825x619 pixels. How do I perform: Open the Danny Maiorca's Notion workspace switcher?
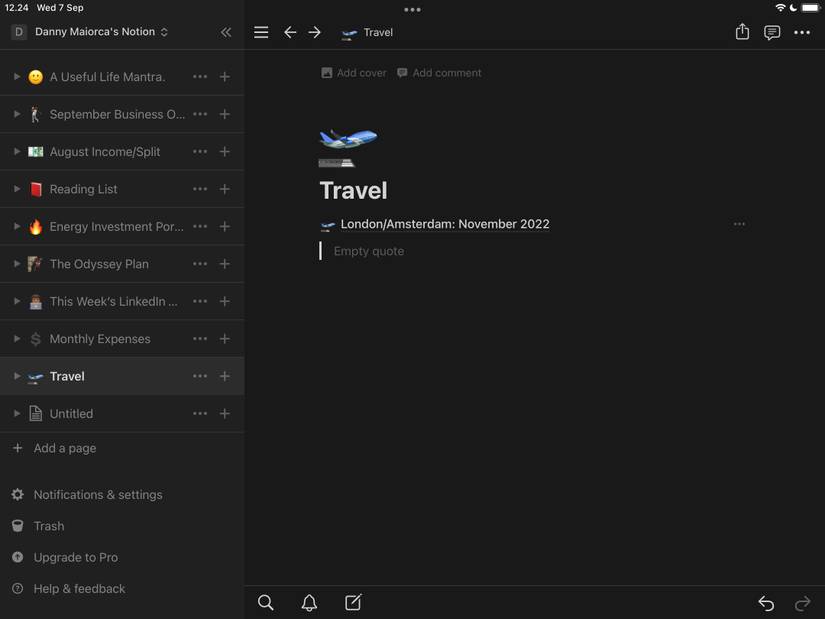pyautogui.click(x=95, y=31)
